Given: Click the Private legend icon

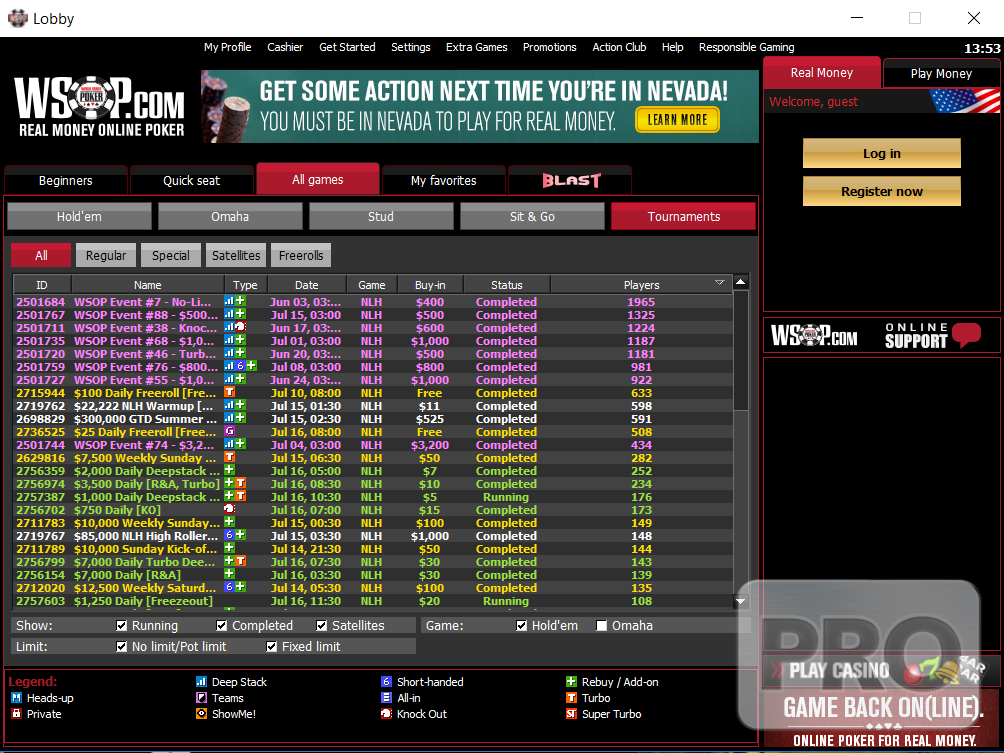Looking at the screenshot, I should (17, 714).
